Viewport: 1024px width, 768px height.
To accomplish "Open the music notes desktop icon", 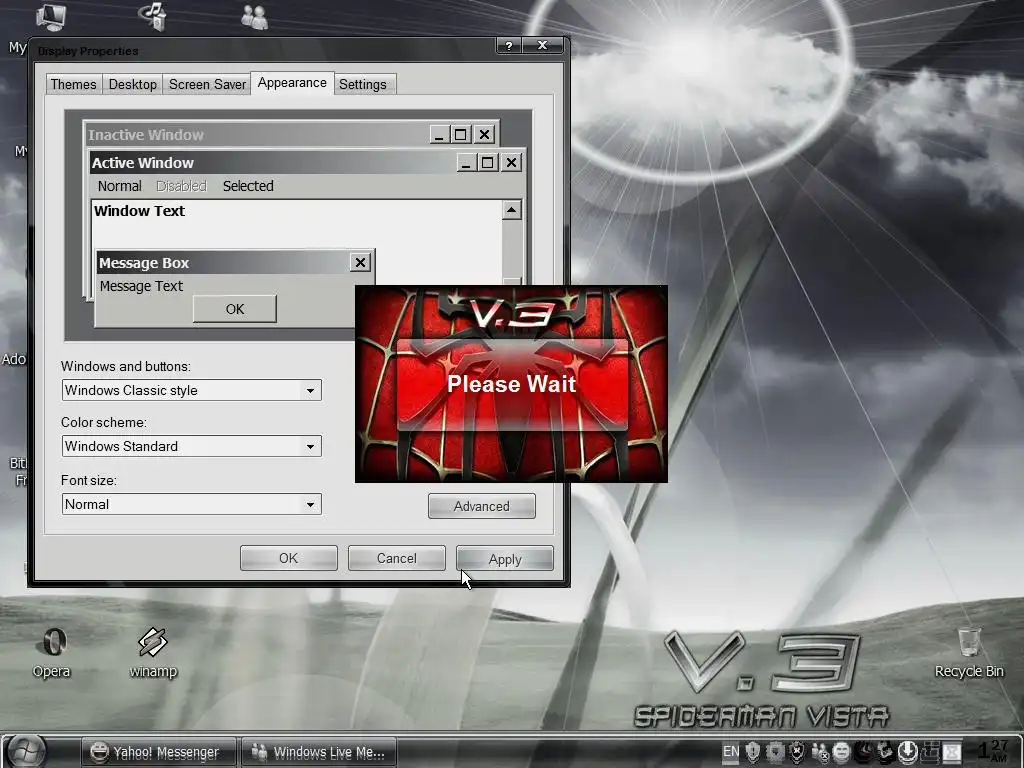I will (154, 16).
